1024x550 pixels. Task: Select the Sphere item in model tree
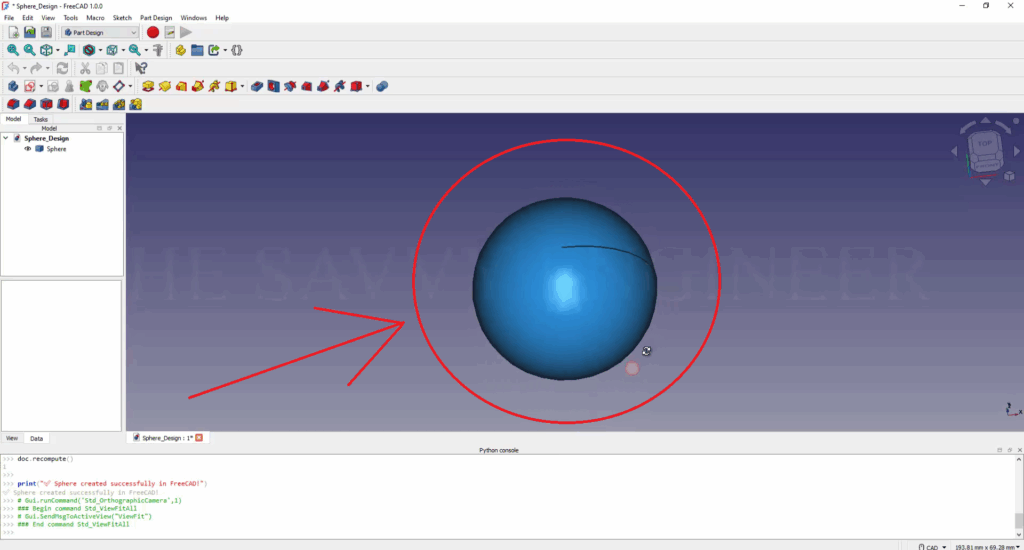click(x=56, y=148)
